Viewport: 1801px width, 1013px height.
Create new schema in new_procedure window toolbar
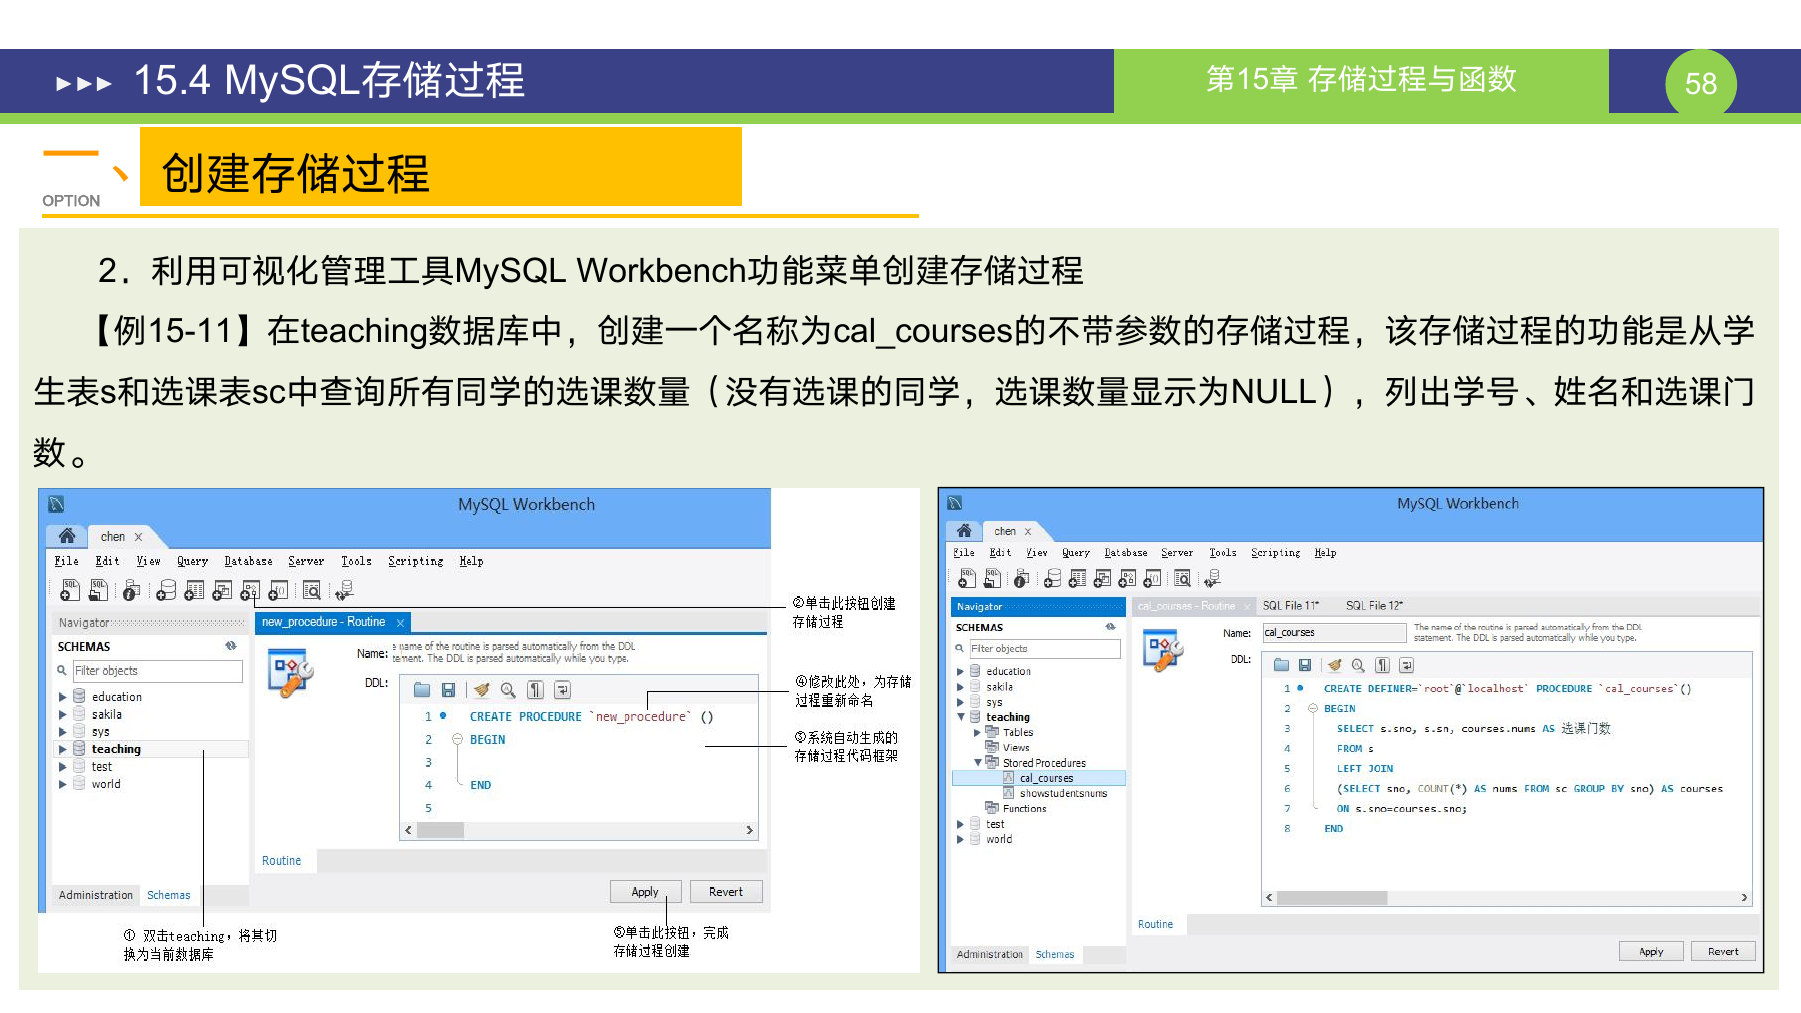(x=166, y=590)
